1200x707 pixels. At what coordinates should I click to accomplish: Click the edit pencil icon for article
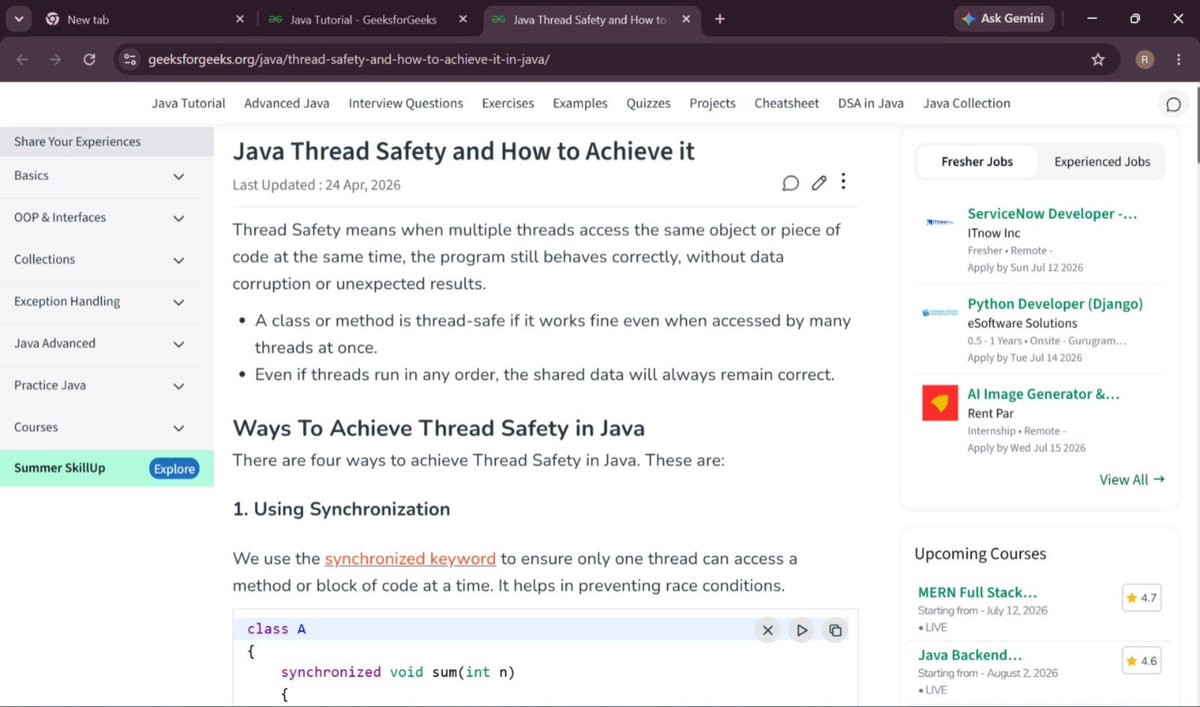tap(819, 183)
